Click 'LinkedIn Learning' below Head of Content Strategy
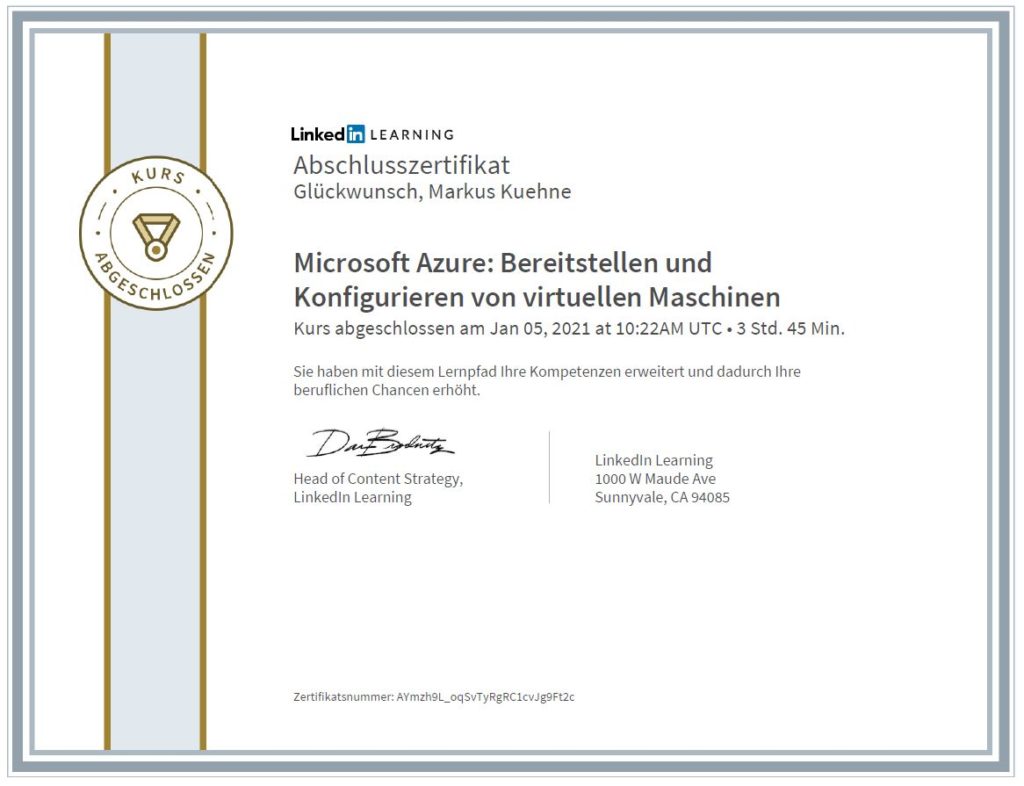This screenshot has height=786, width=1024. 353,497
